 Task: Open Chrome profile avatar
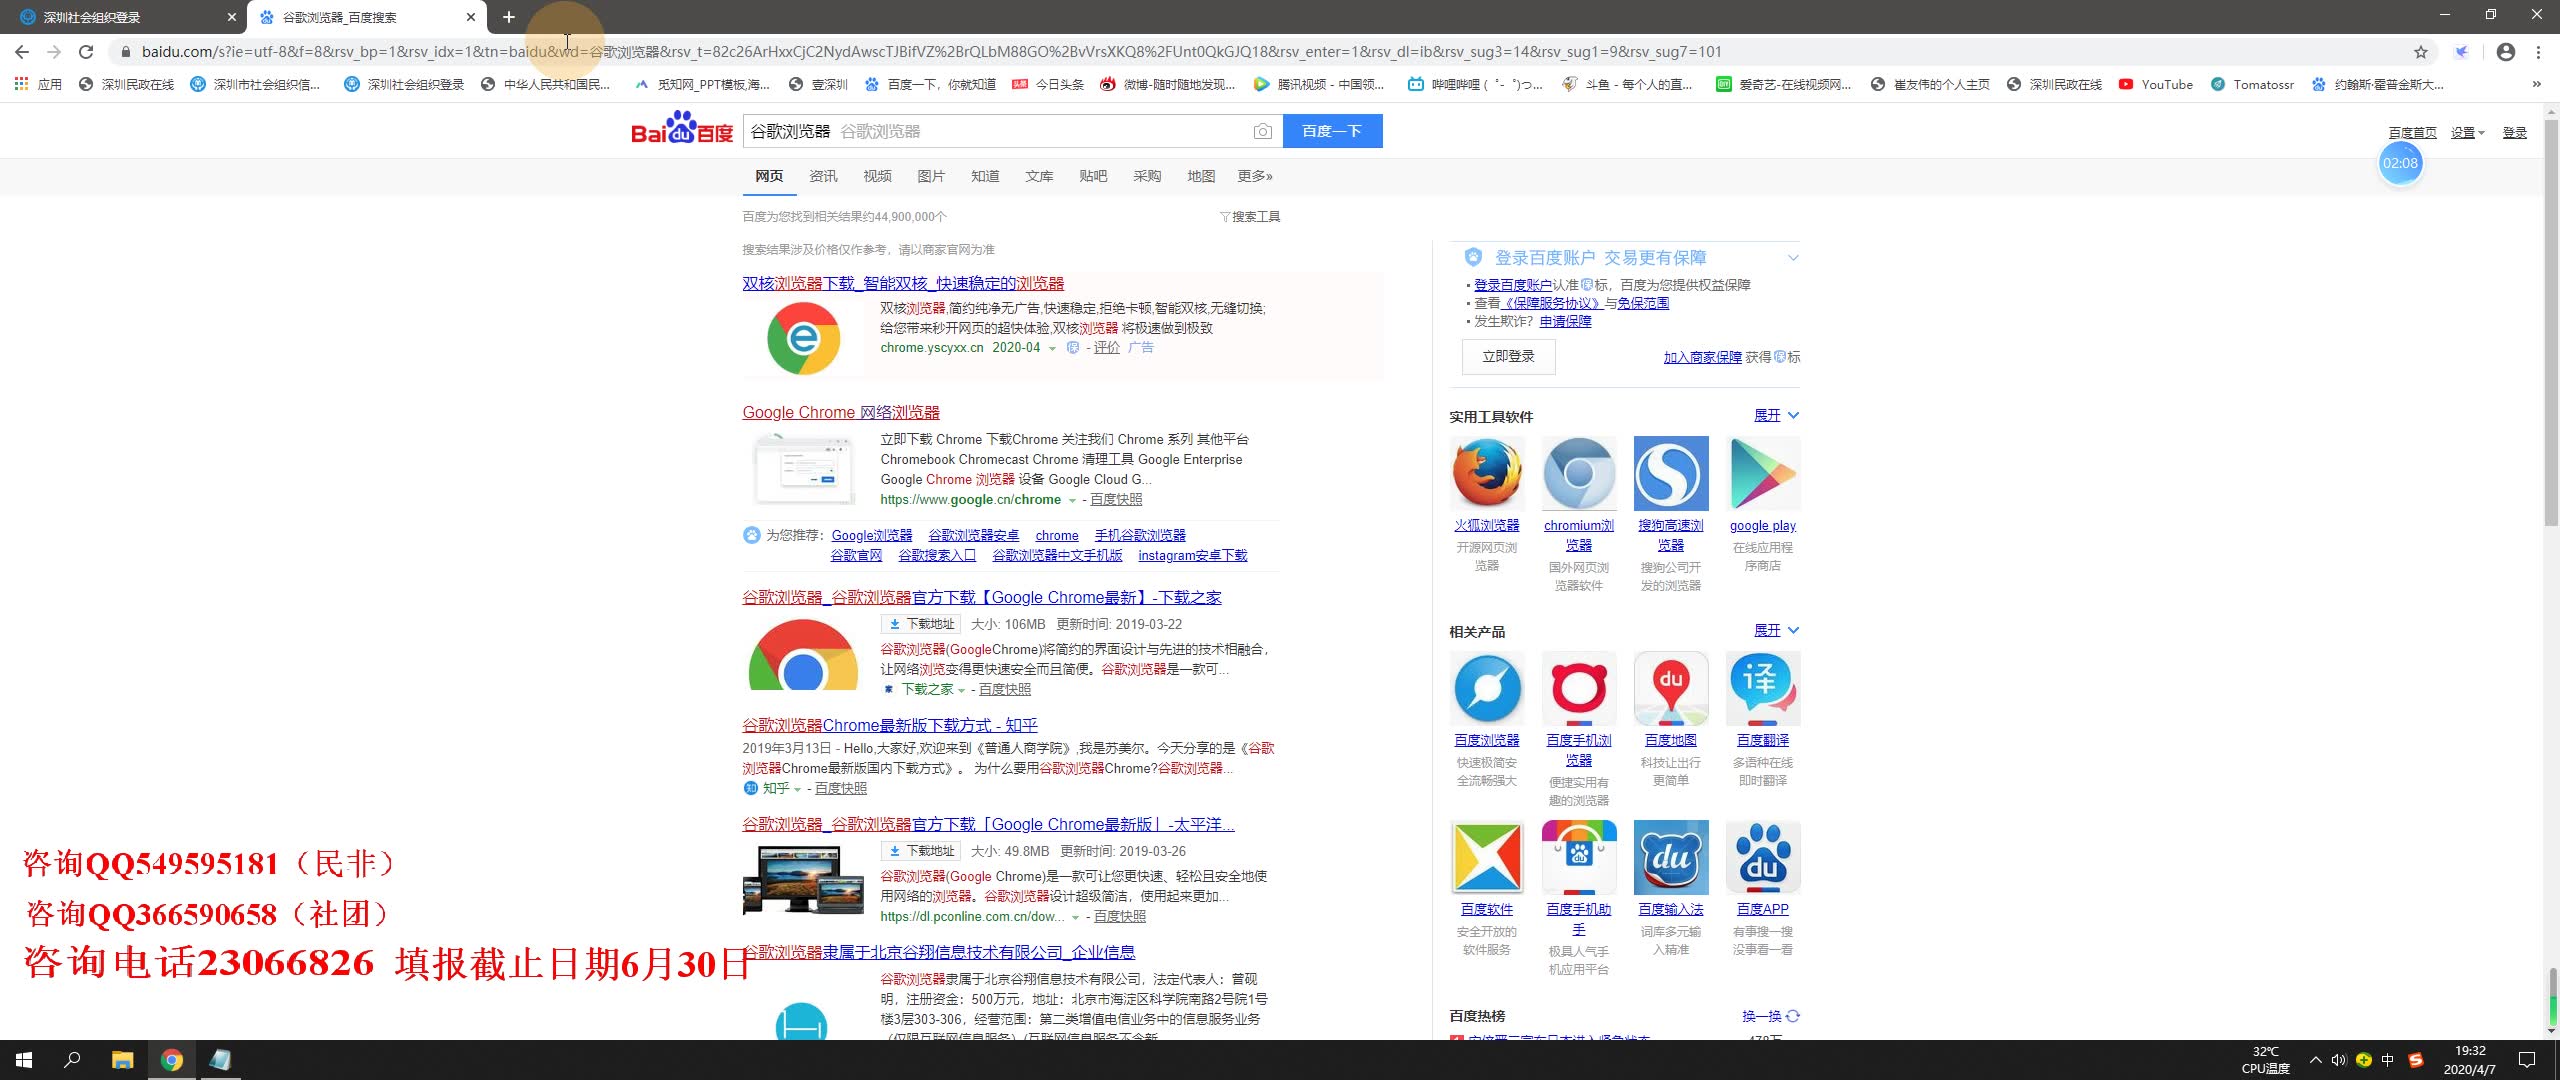coord(2506,52)
